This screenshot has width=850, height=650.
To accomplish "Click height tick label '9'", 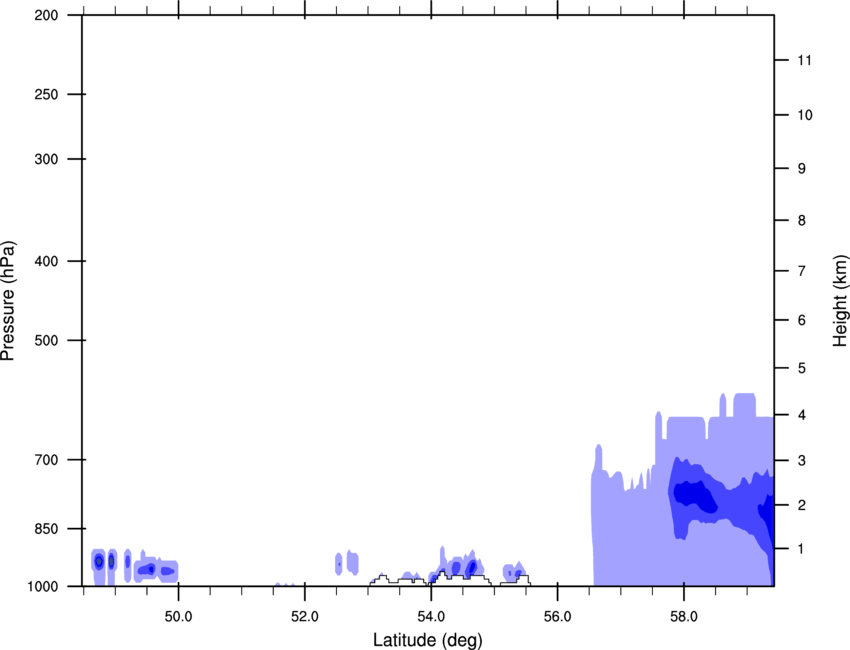I will 802,169.
